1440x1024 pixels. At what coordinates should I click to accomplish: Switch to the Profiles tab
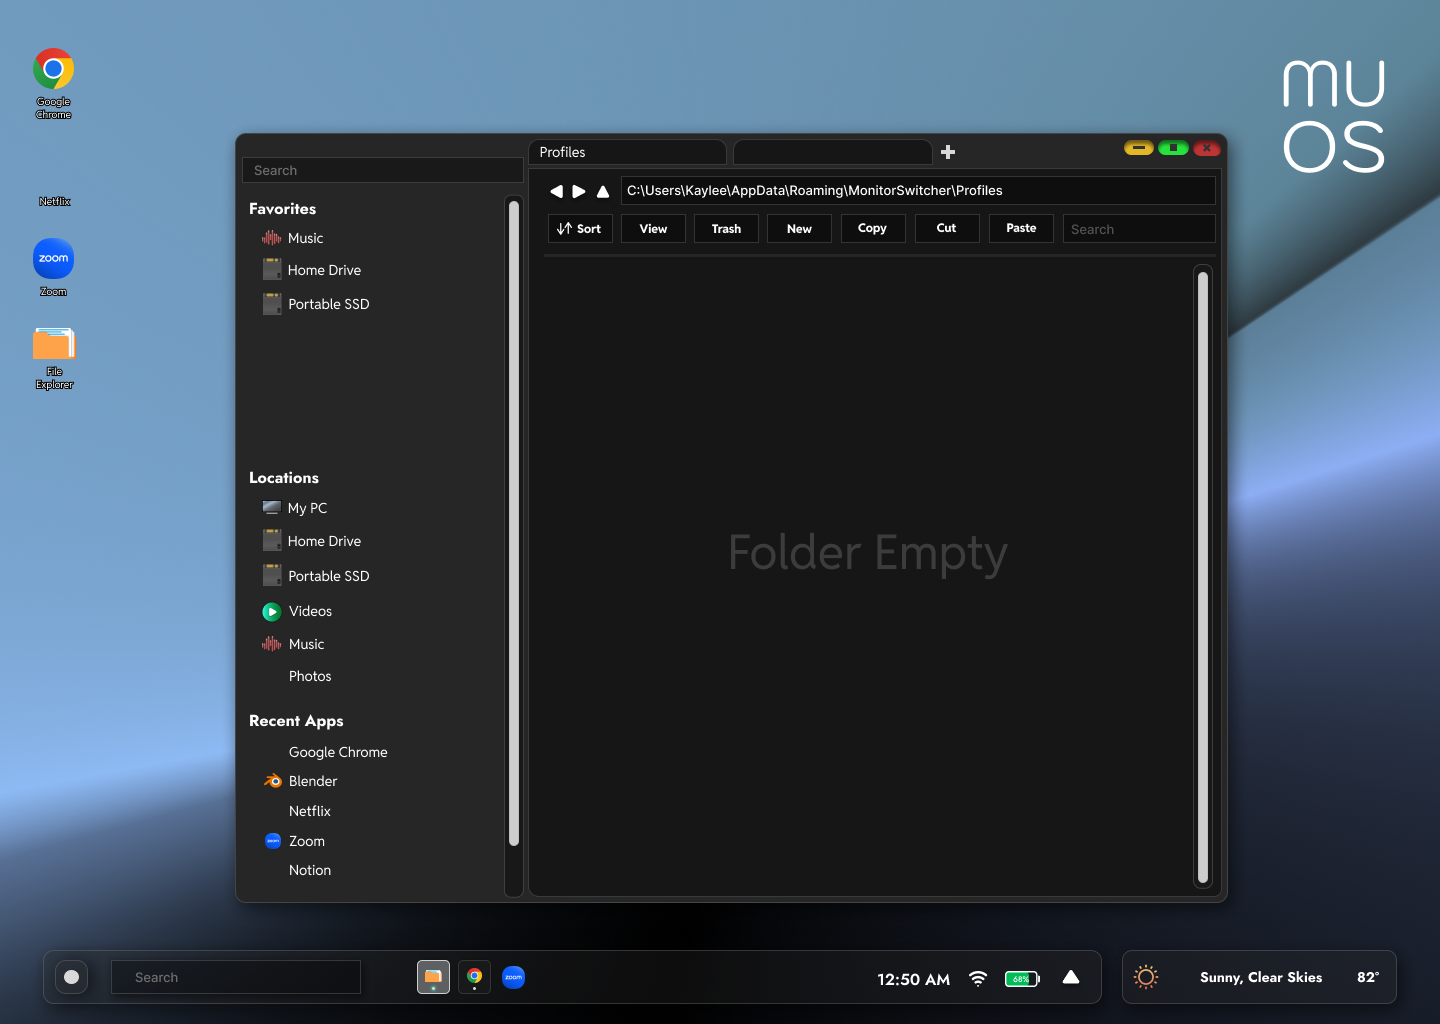(627, 152)
